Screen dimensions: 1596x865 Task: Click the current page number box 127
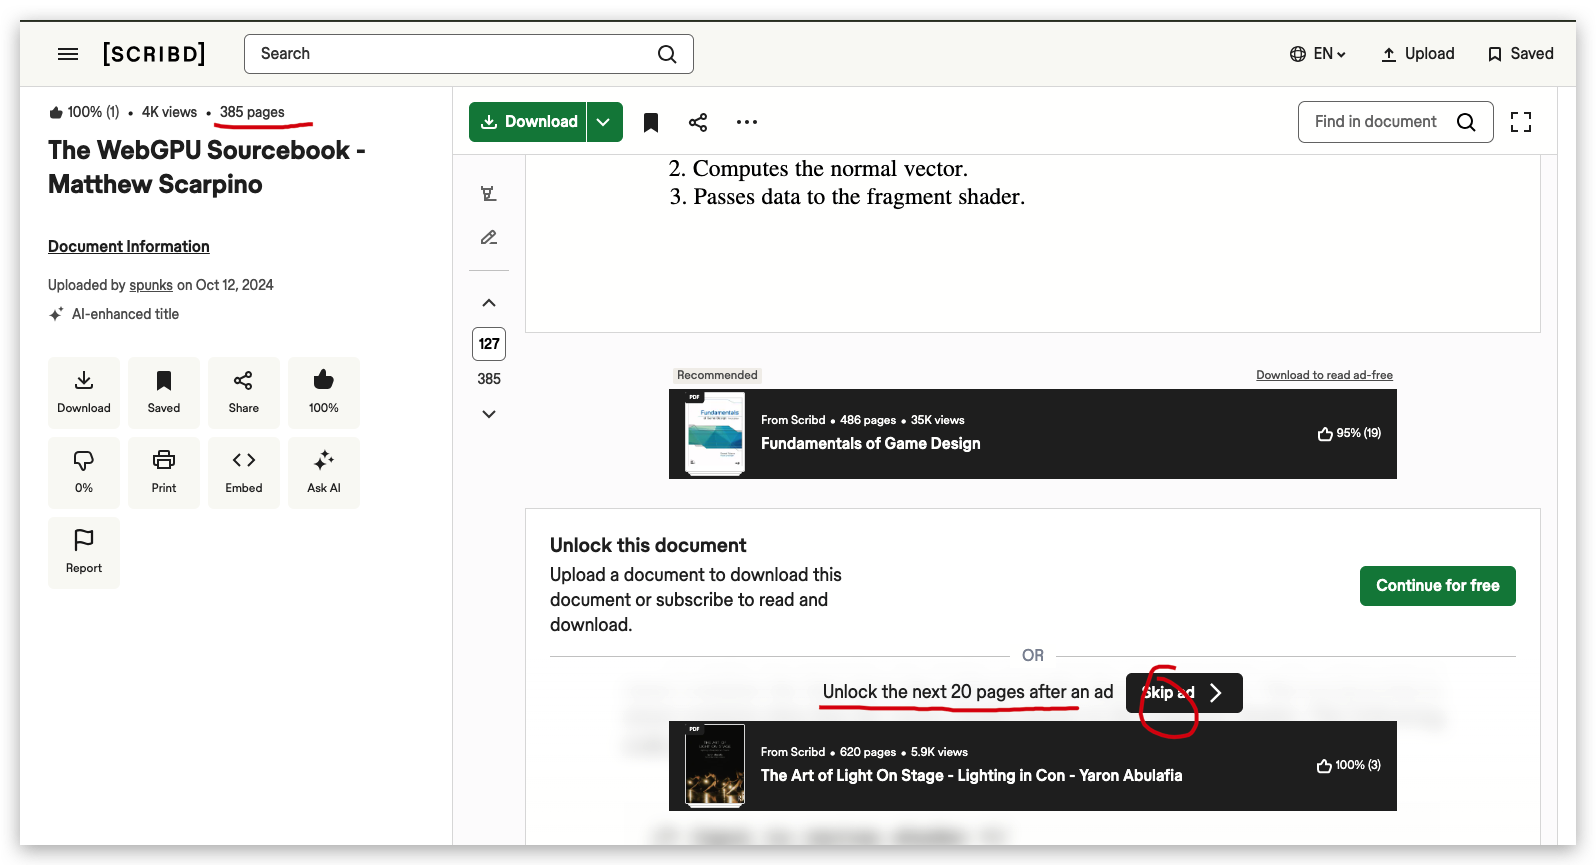click(489, 344)
